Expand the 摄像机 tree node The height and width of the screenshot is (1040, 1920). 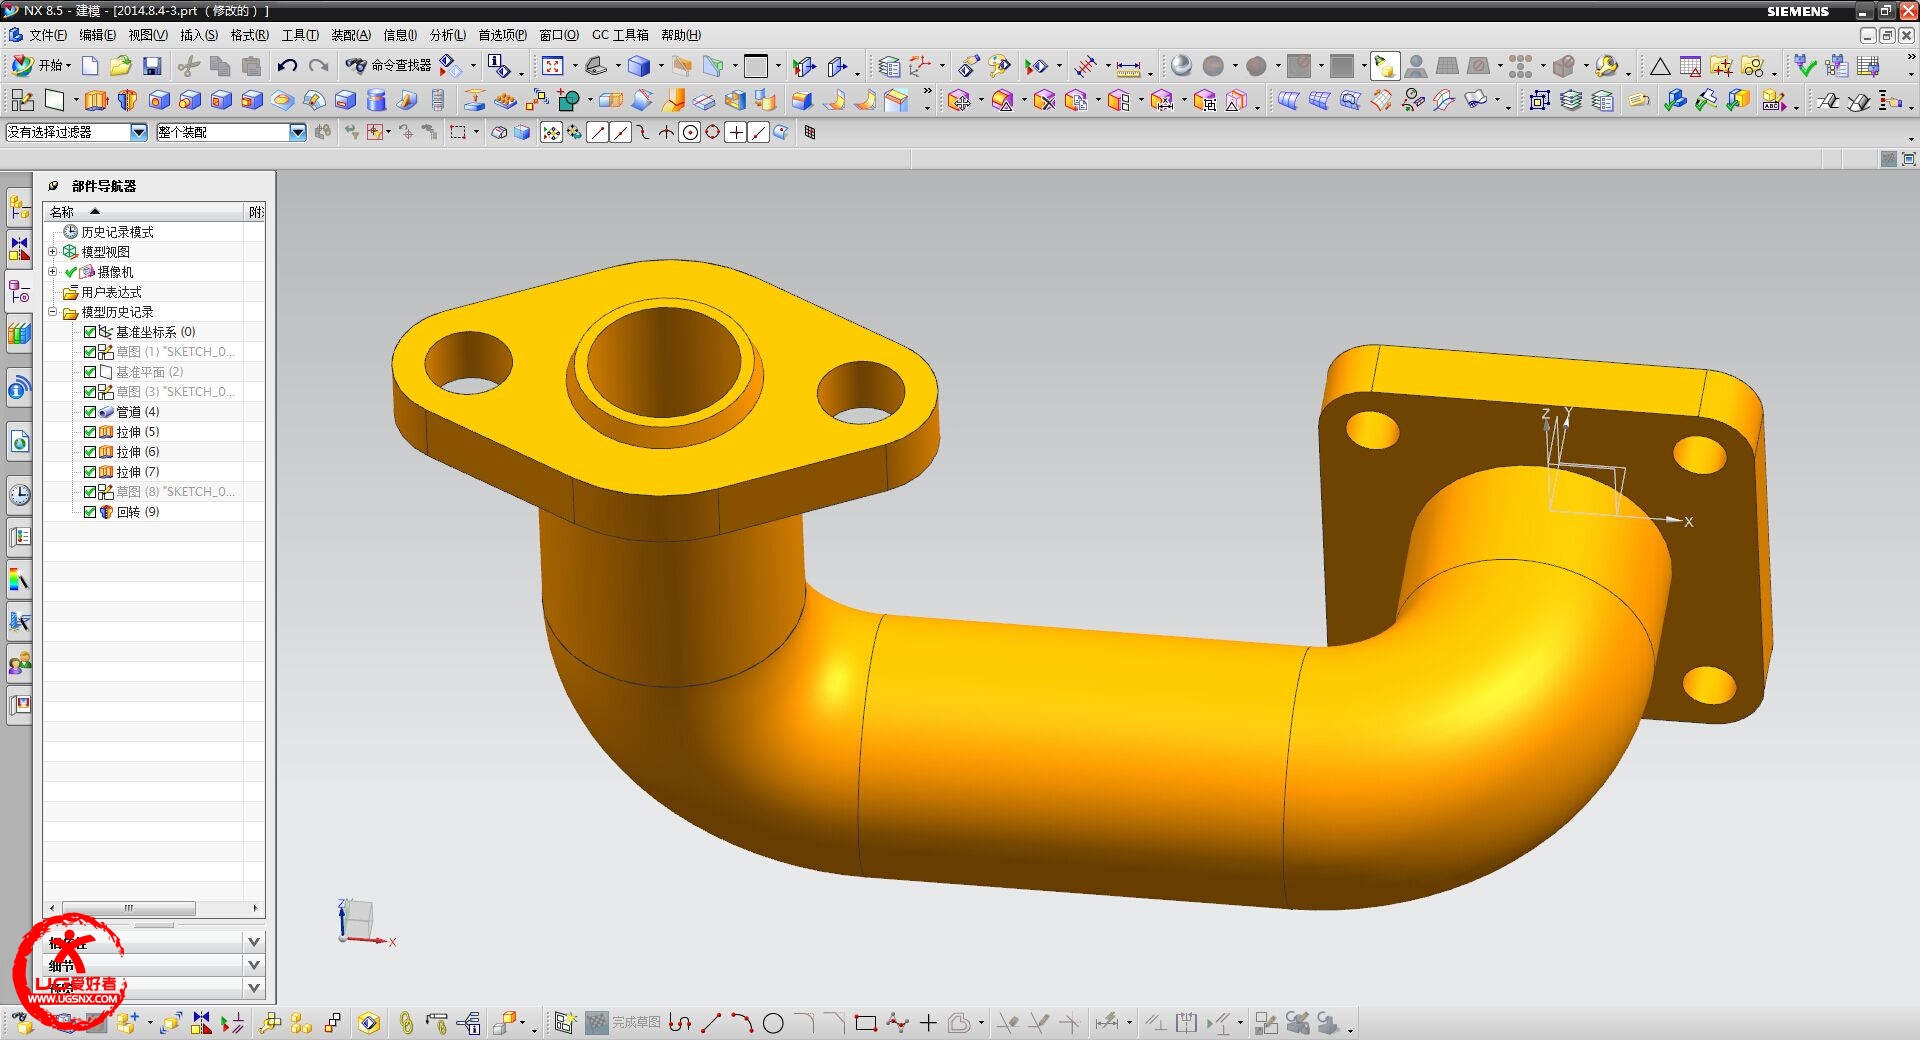pyautogui.click(x=53, y=272)
